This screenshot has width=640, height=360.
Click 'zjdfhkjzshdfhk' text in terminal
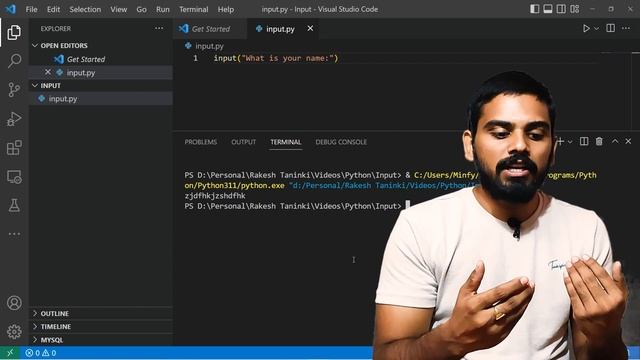coord(215,196)
